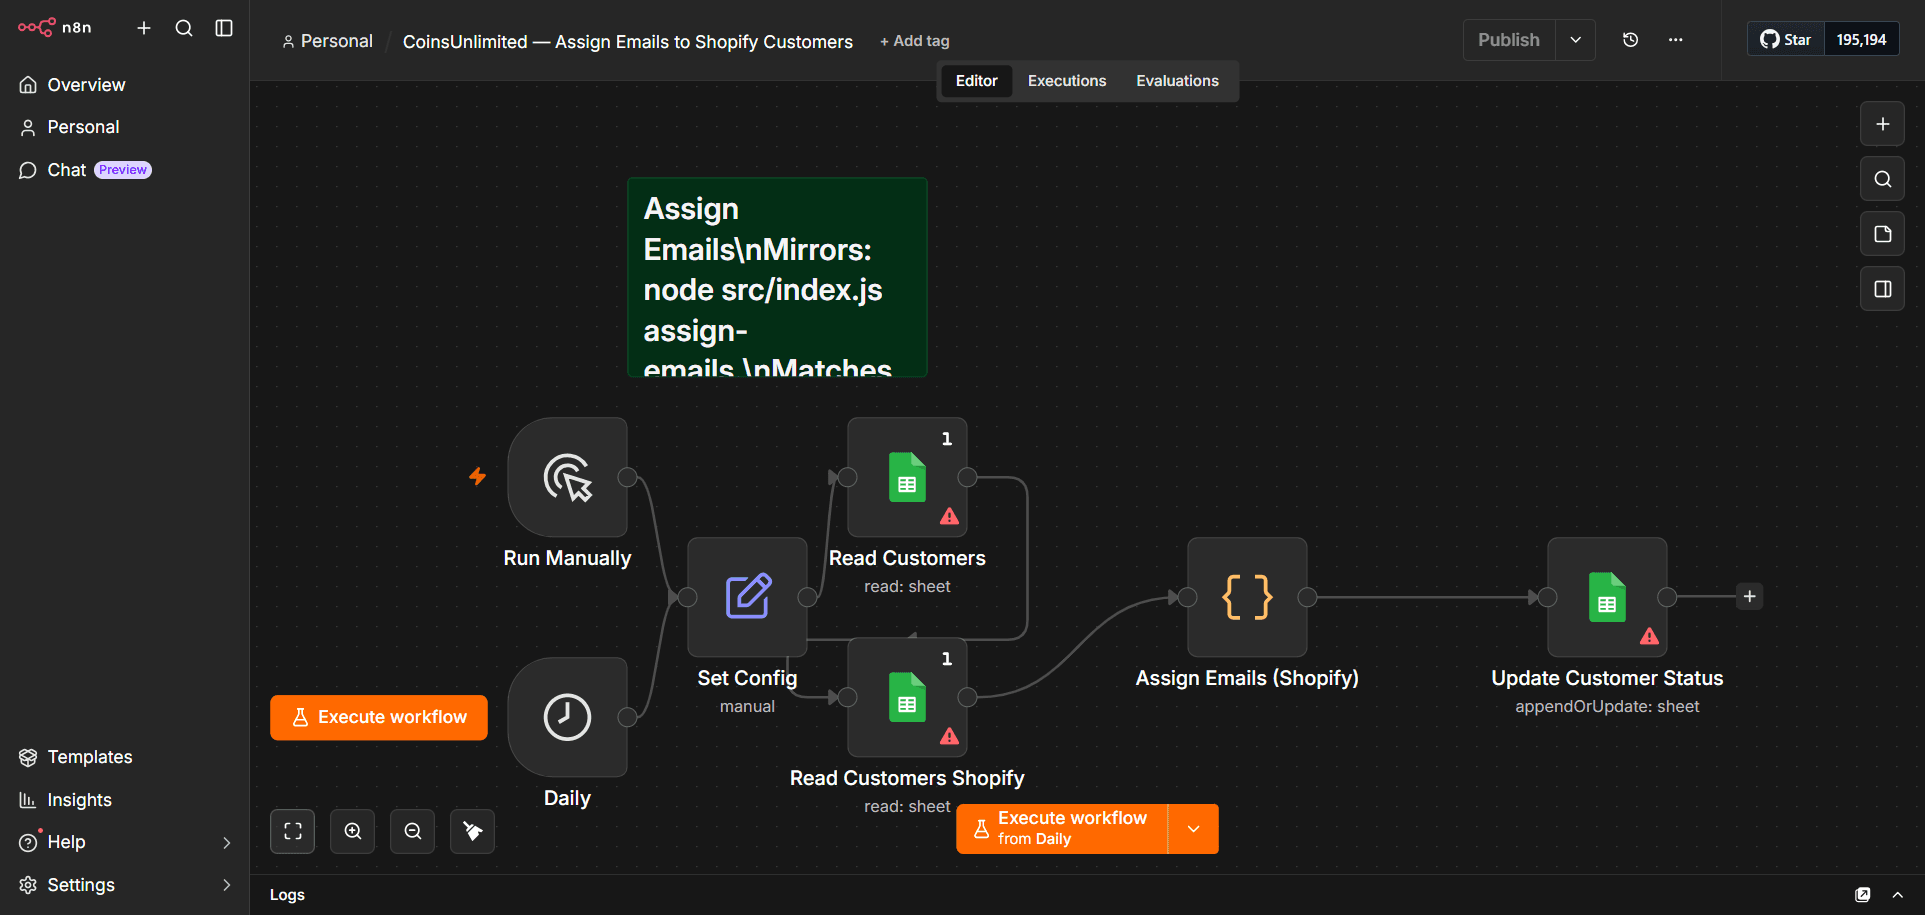Click the Personal breadcrumb link
The image size is (1925, 915).
327,41
